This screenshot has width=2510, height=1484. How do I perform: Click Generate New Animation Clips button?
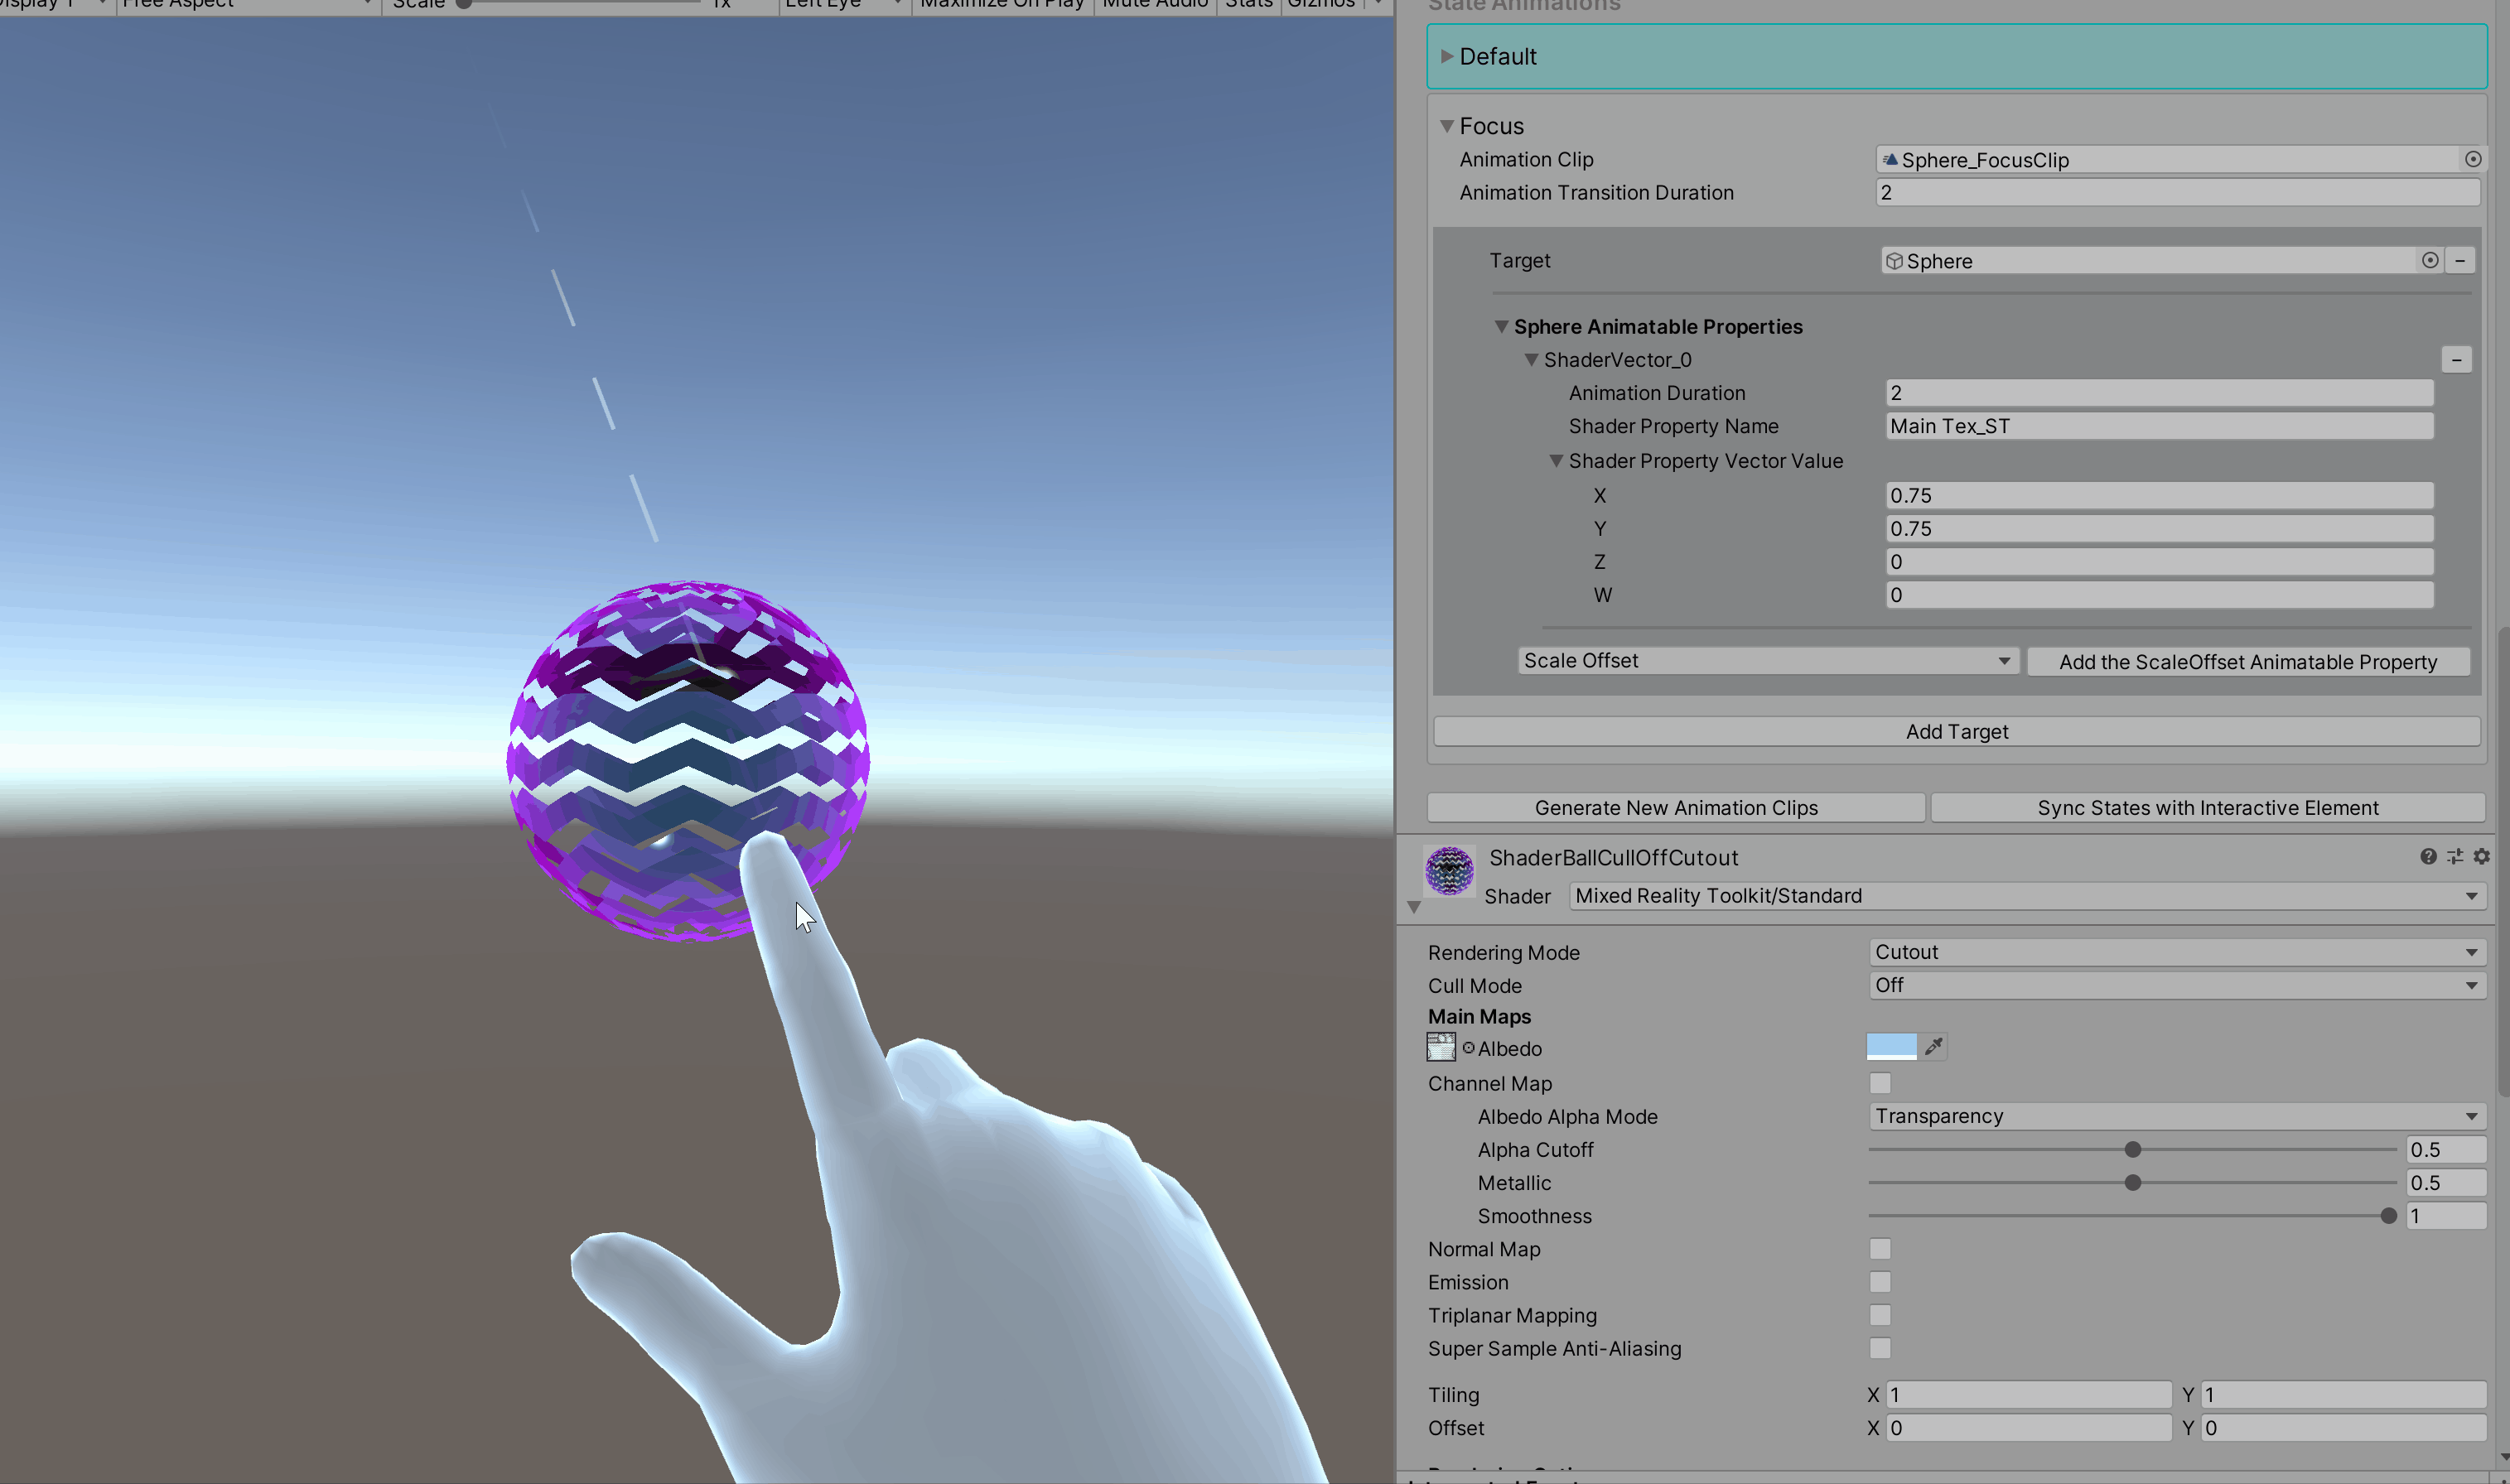pos(1674,807)
